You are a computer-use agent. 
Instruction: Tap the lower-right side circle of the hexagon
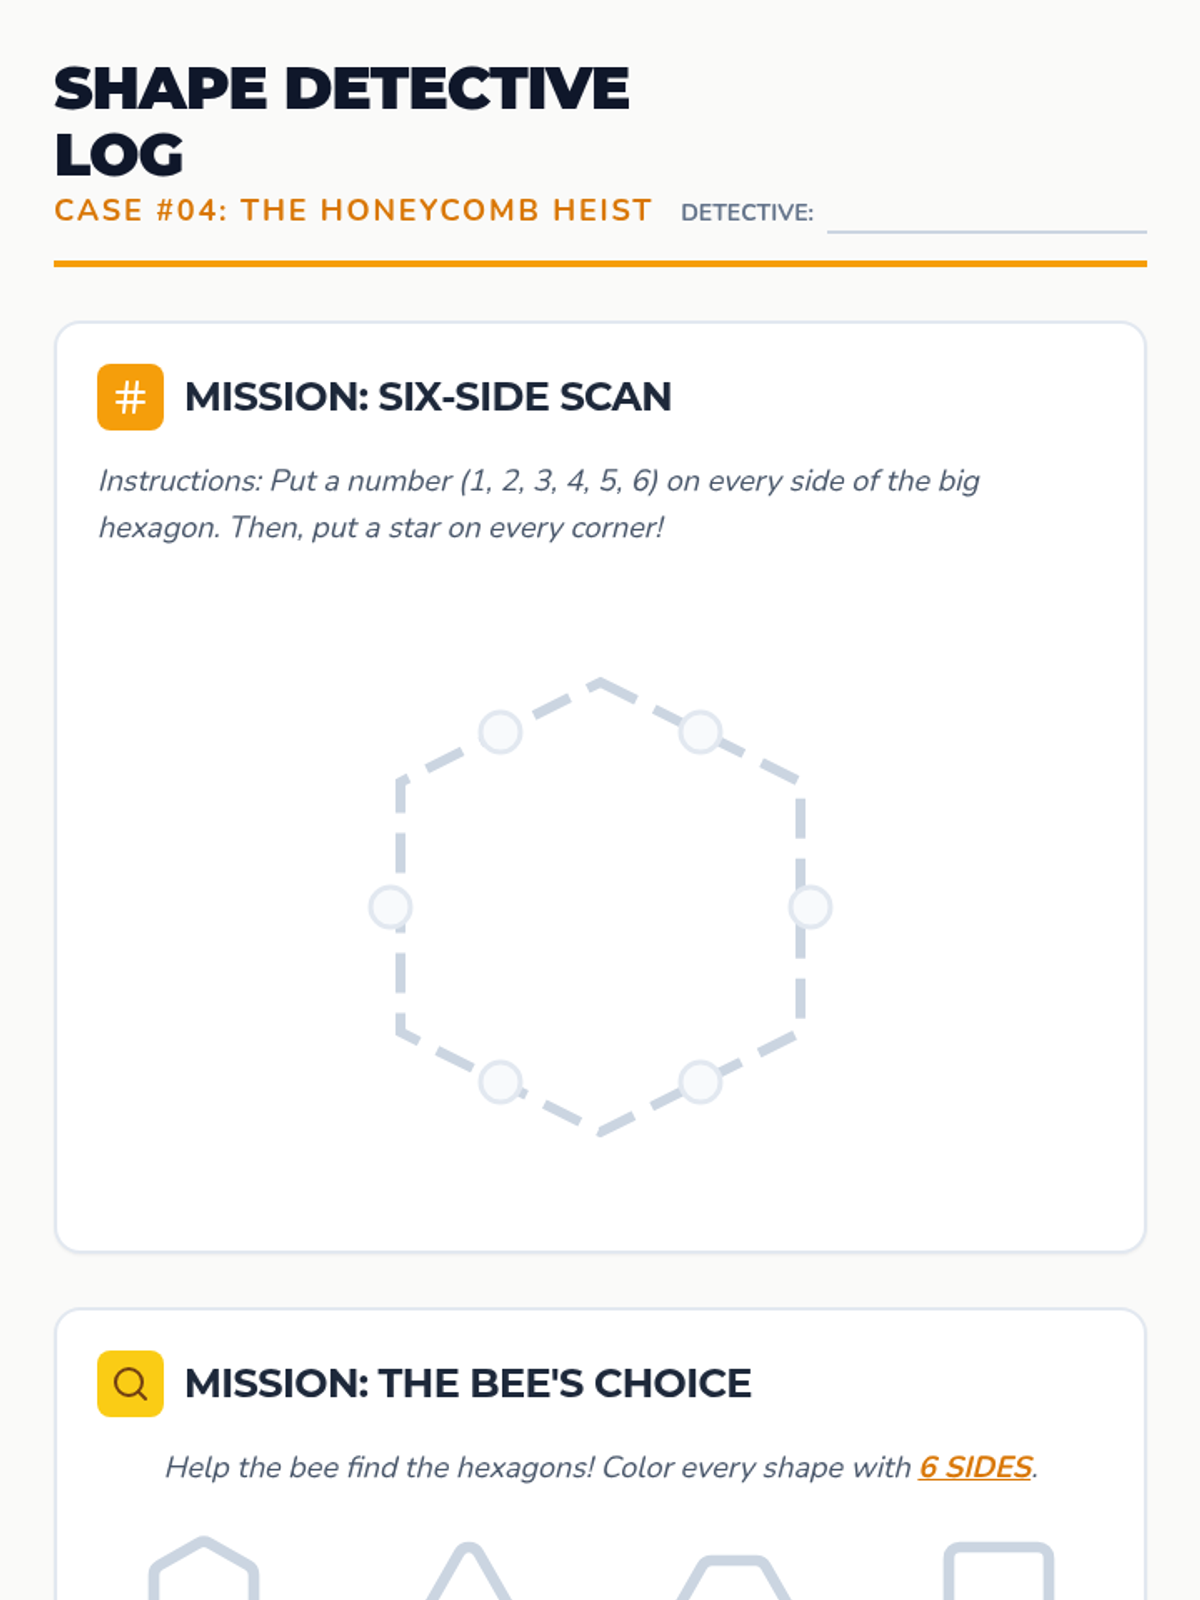(700, 1082)
